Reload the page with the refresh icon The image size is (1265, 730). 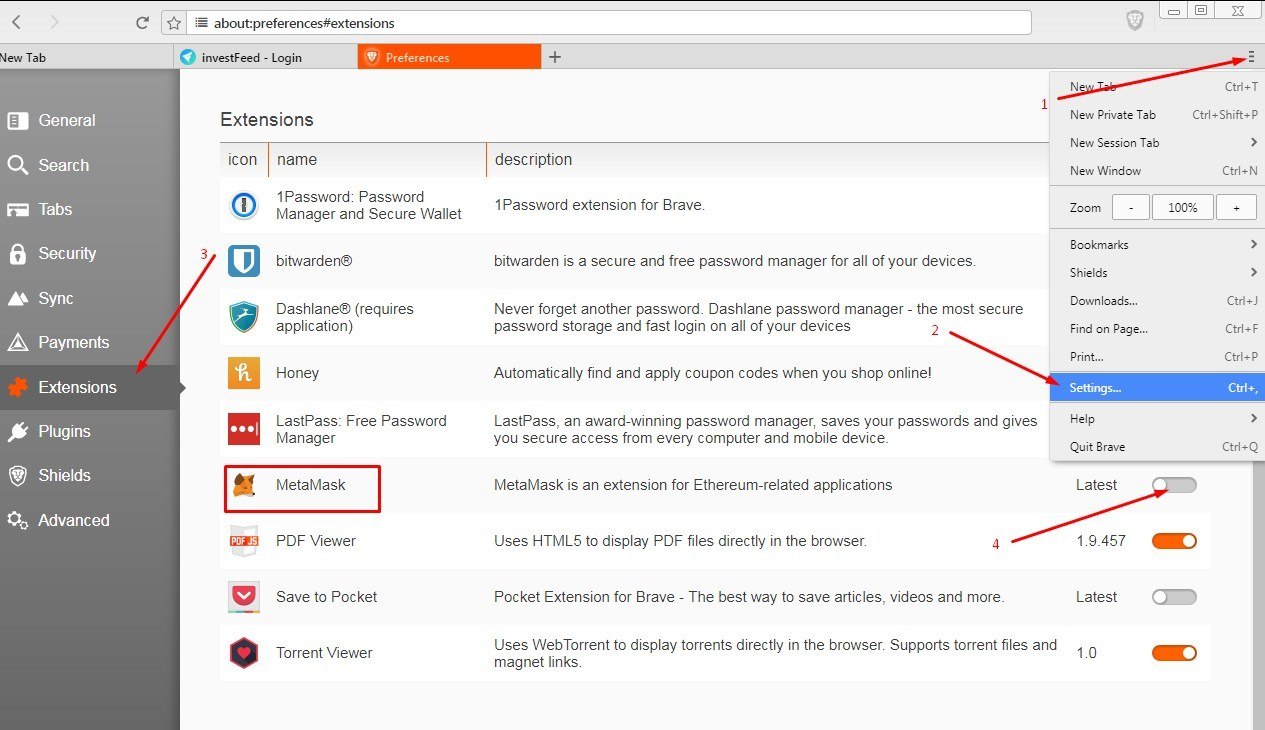(x=142, y=22)
